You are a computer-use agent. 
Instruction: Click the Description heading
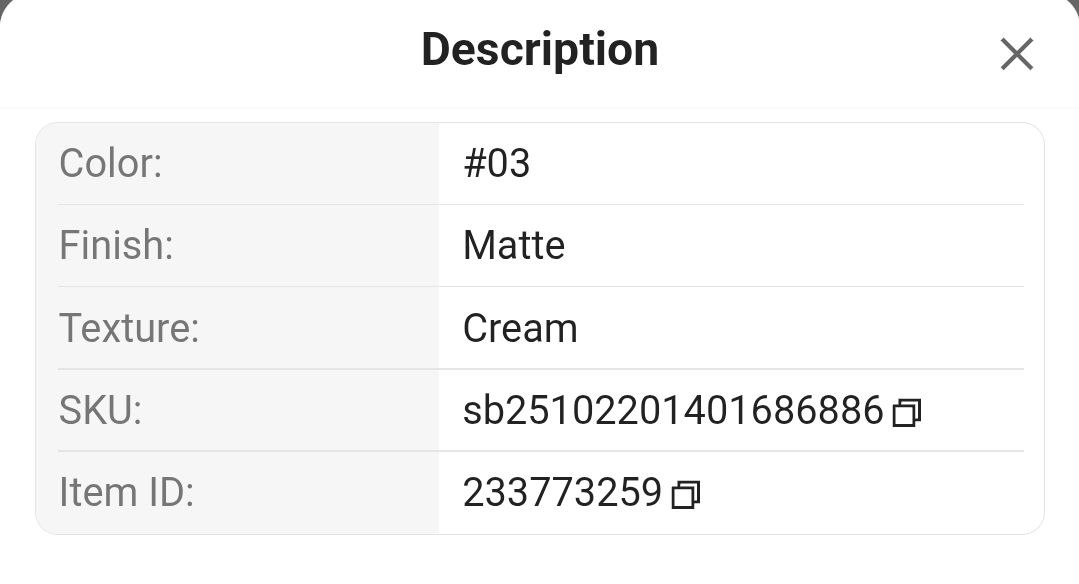pyautogui.click(x=540, y=49)
